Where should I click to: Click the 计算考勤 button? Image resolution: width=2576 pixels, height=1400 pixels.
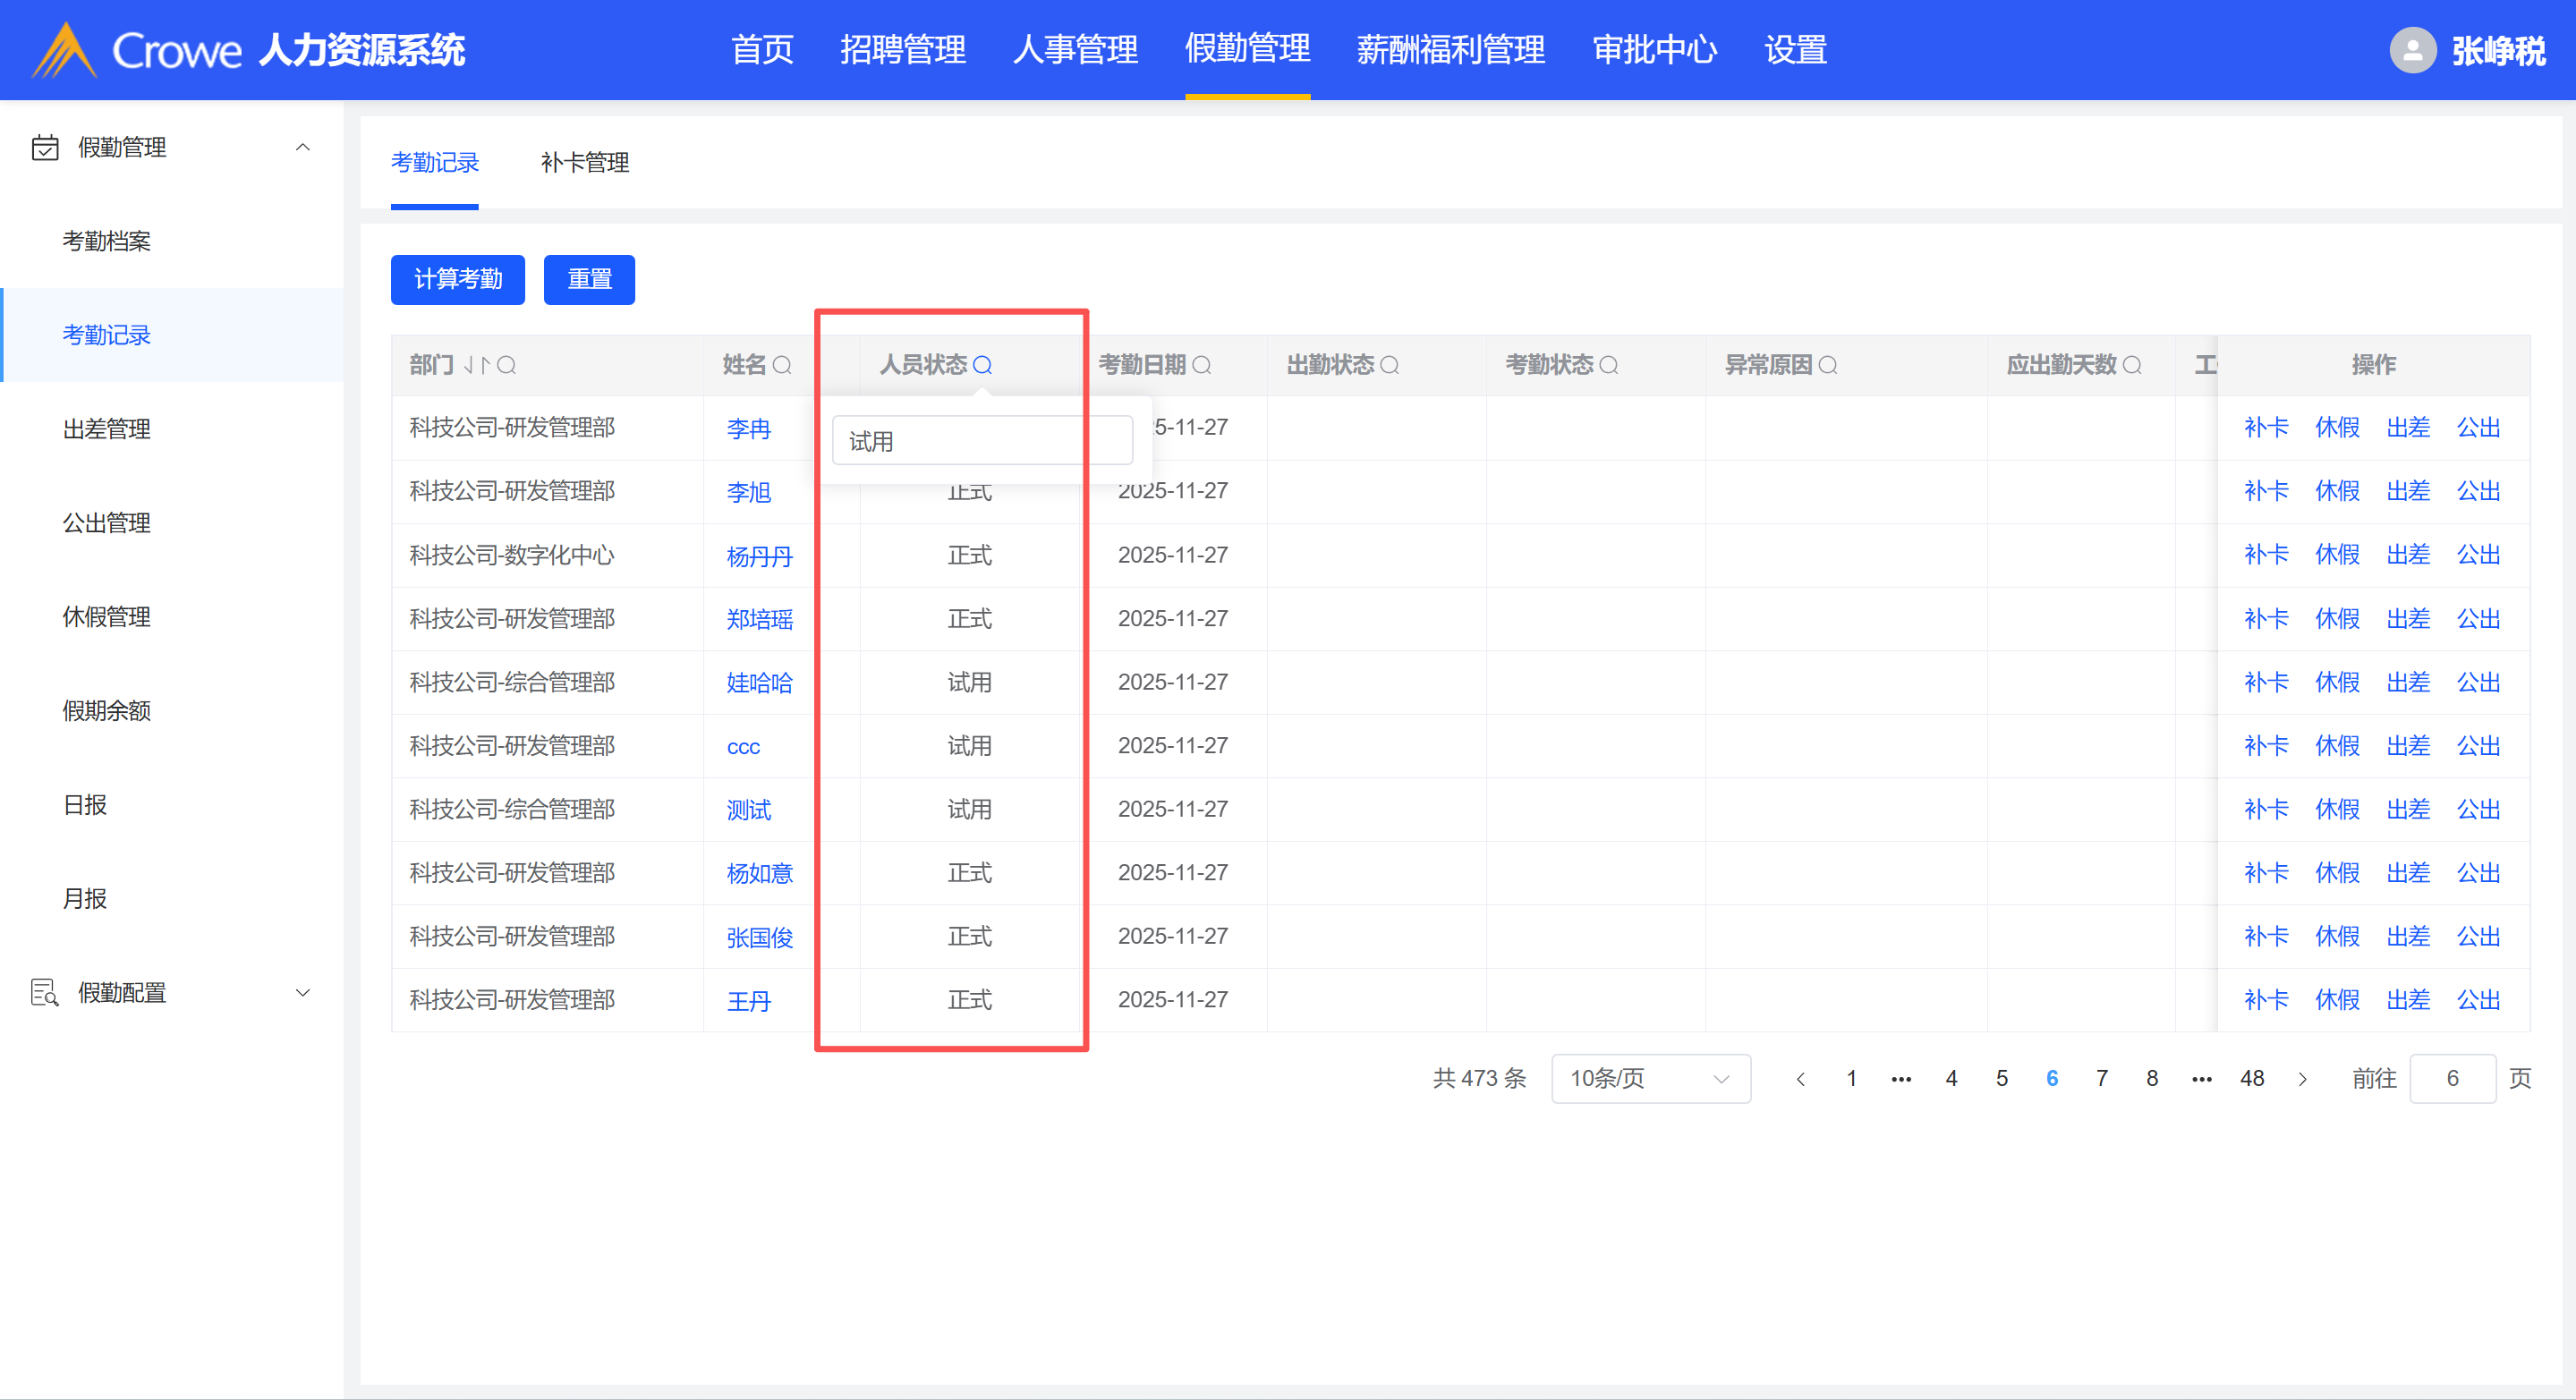458,279
